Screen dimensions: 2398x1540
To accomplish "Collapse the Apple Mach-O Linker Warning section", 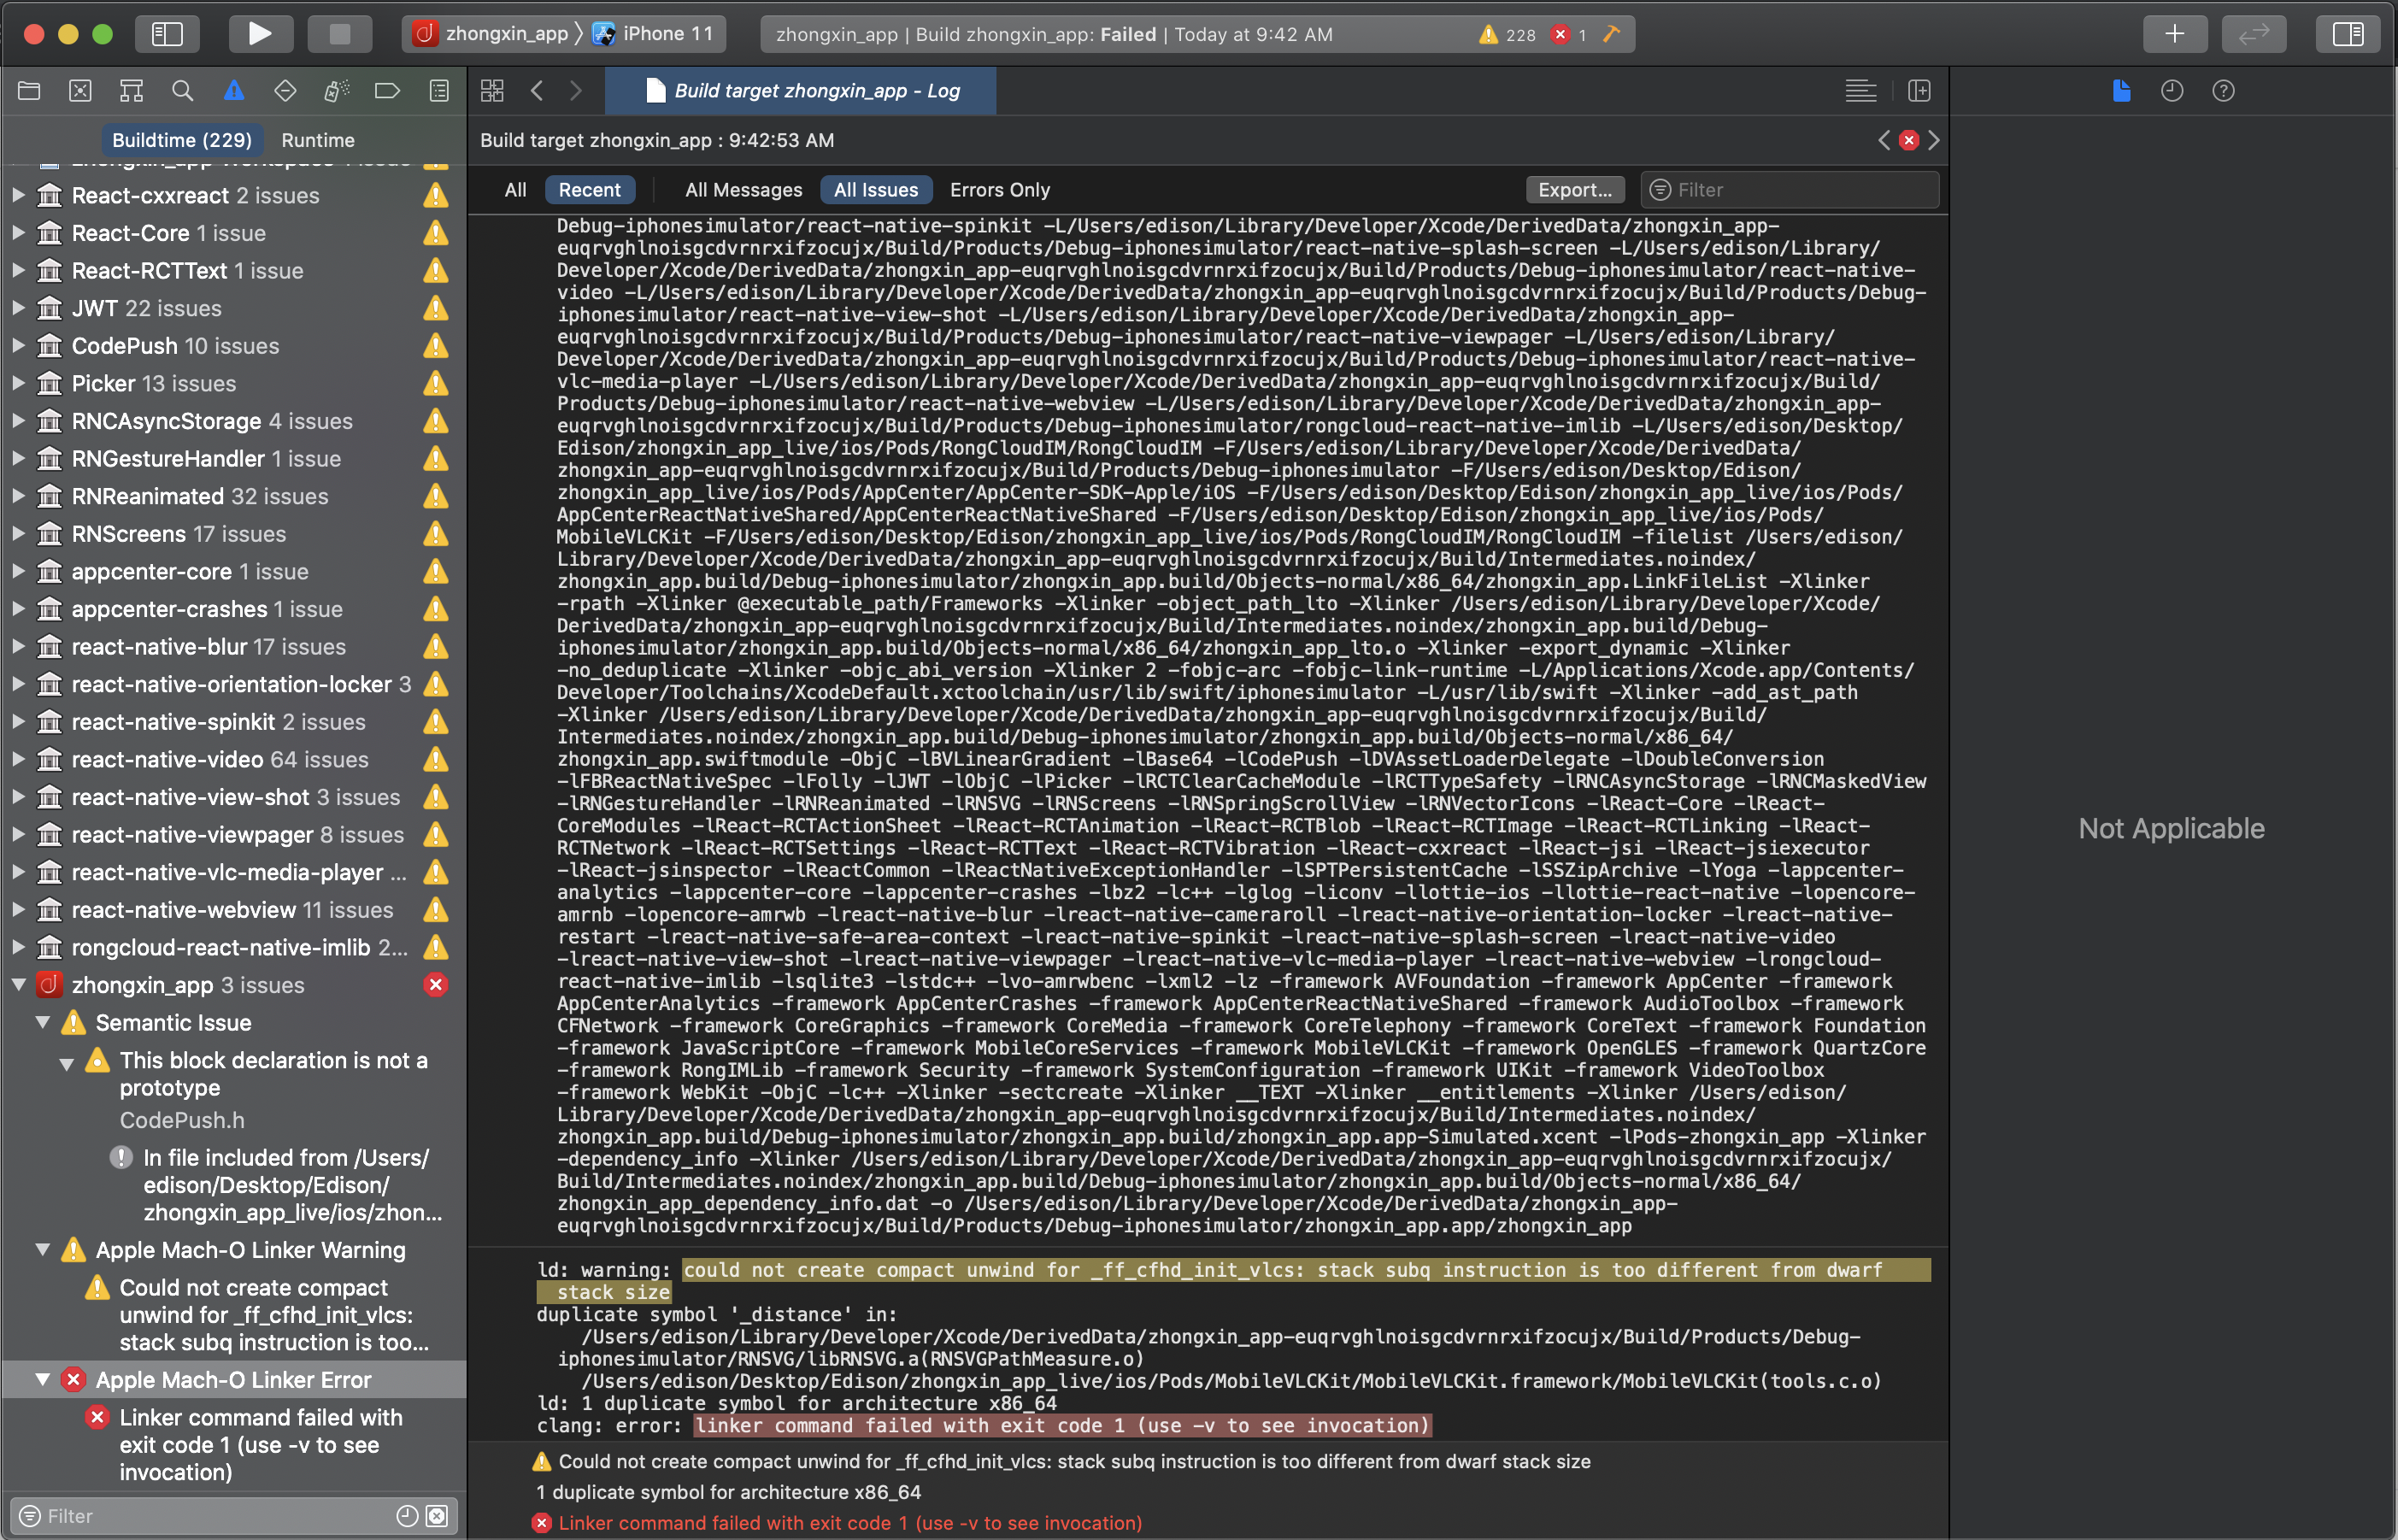I will (42, 1250).
